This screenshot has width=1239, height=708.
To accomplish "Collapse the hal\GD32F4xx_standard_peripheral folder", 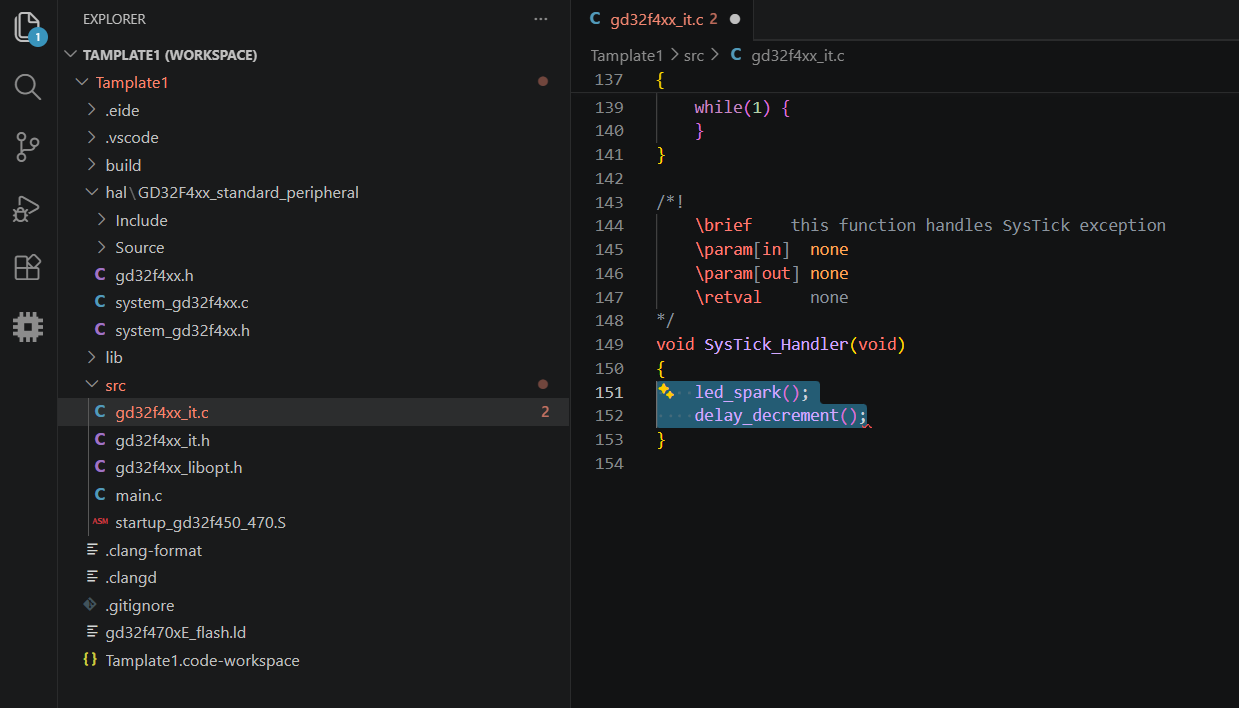I will pyautogui.click(x=92, y=192).
